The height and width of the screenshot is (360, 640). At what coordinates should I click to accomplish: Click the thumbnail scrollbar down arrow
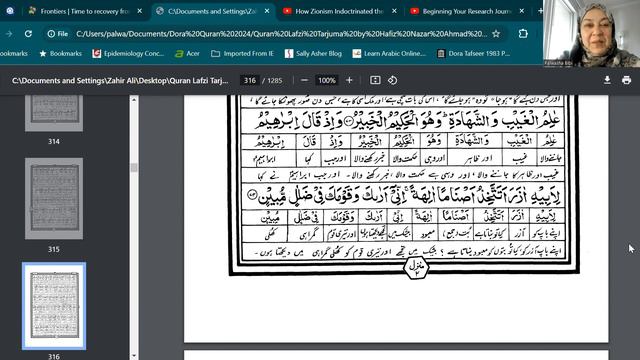click(134, 356)
